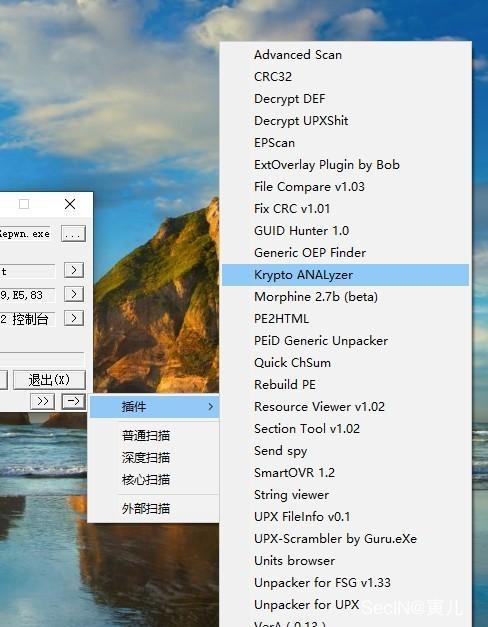488x627 pixels.
Task: Open the Advanced Scan plugin
Action: (345, 55)
